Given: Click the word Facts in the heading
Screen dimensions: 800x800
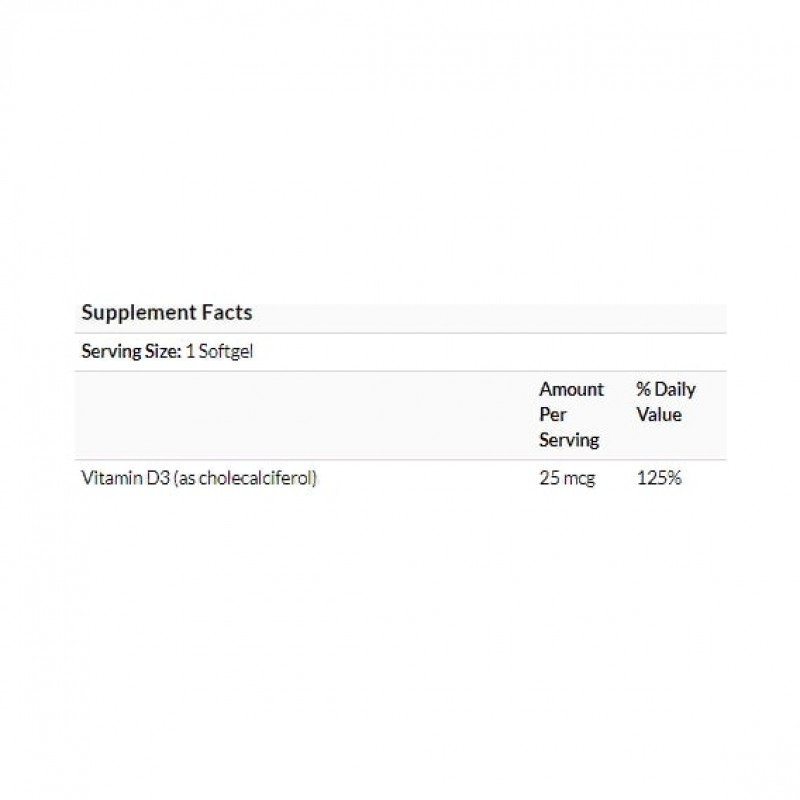Looking at the screenshot, I should pos(227,313).
